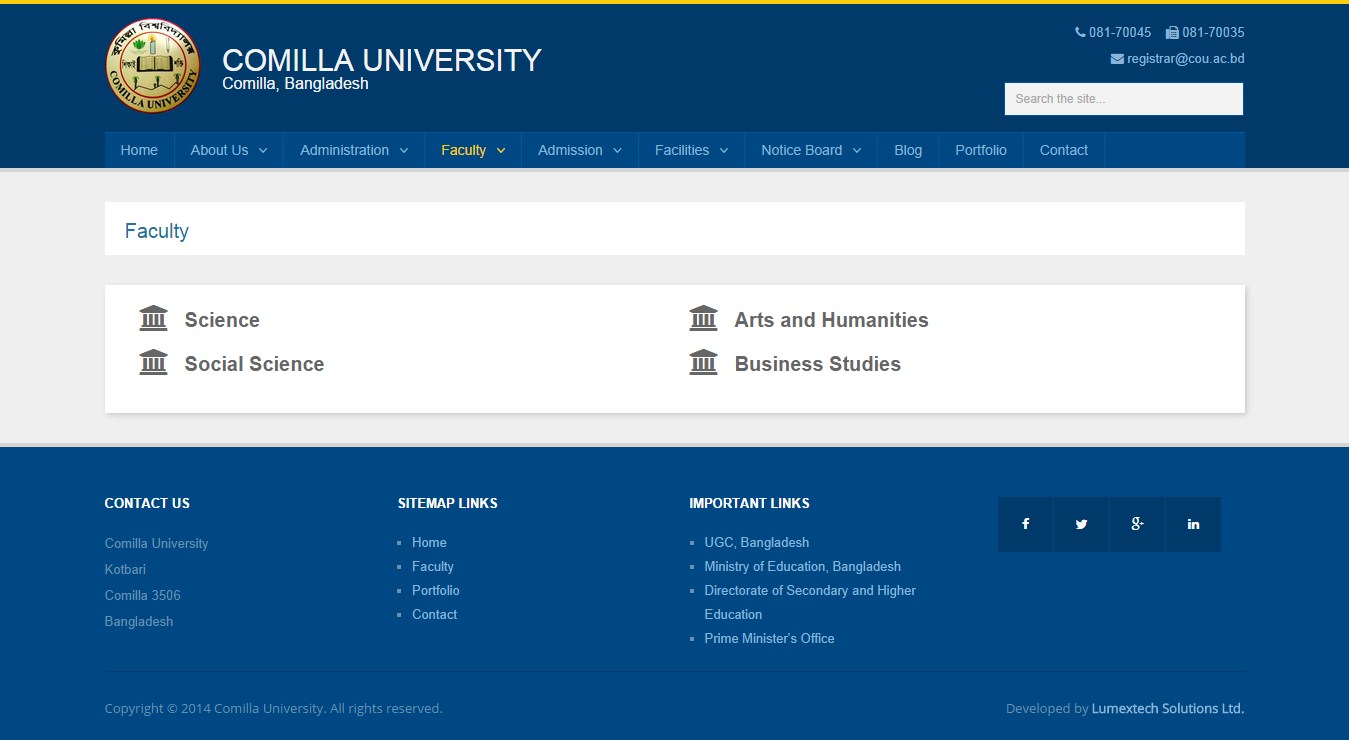Screen dimensions: 1349x740
Task: Open the Admission menu dropdown
Action: point(579,150)
